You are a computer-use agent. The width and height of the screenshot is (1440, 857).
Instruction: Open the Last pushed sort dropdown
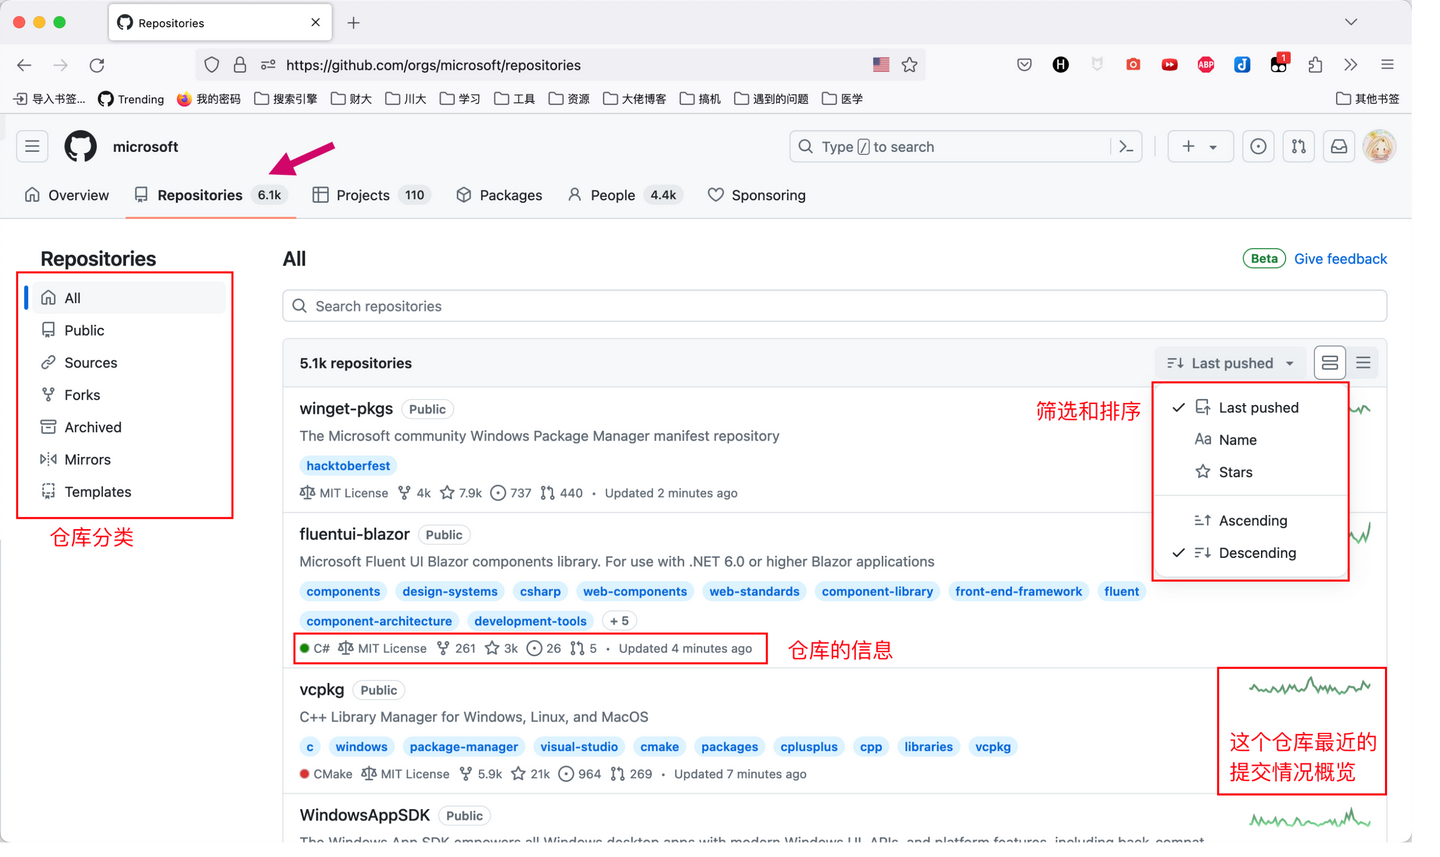1231,363
